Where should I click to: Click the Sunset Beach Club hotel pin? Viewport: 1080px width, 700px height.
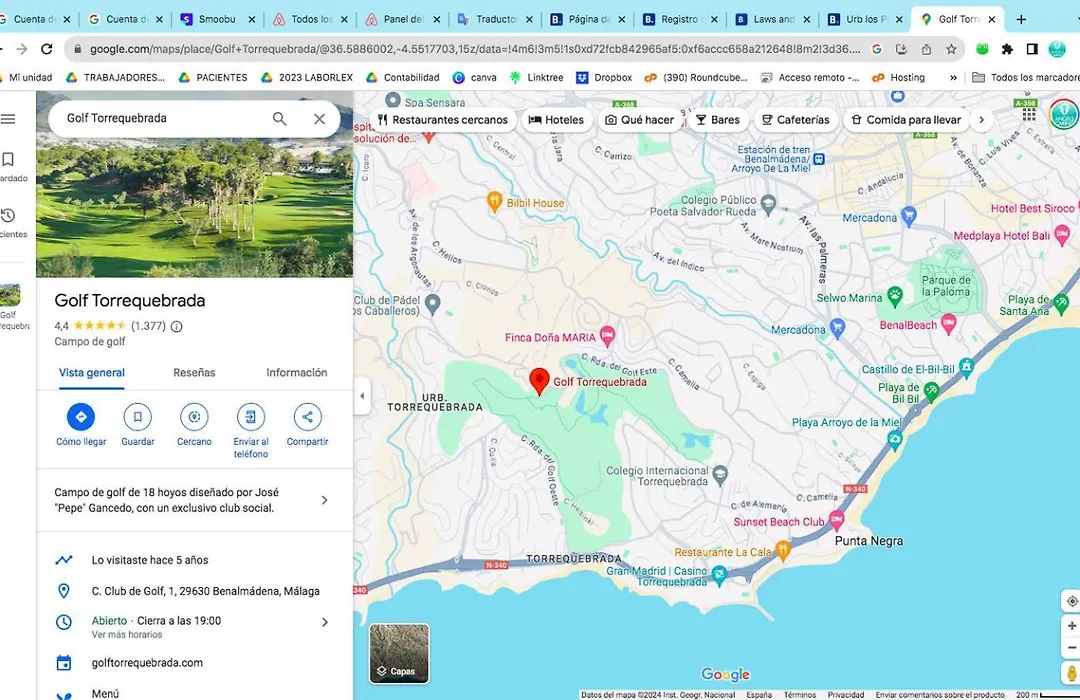[x=837, y=520]
